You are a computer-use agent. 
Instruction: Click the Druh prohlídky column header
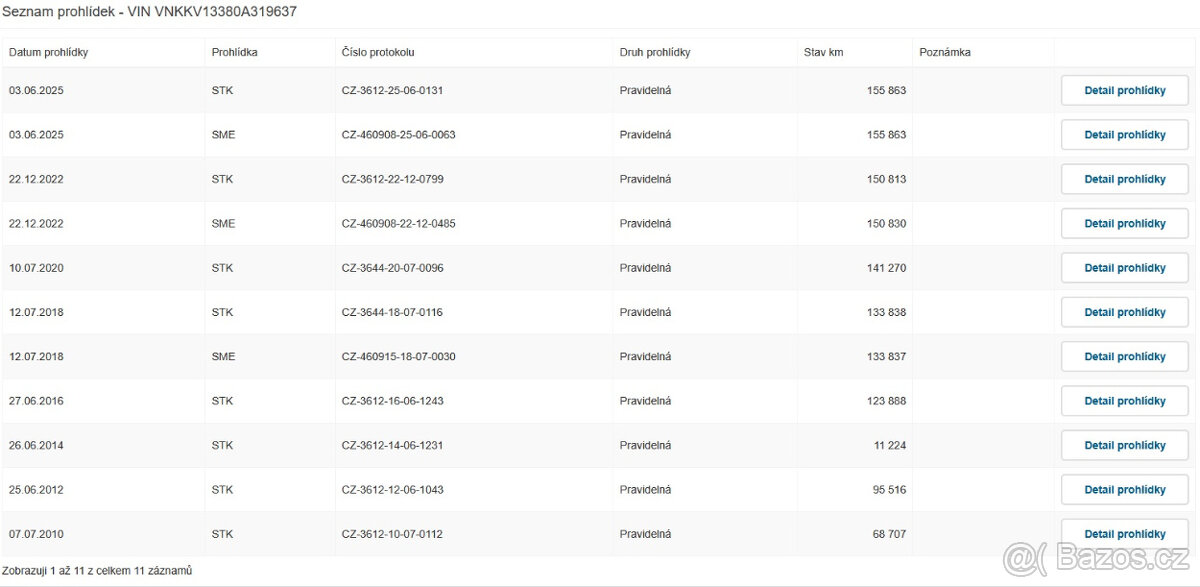click(x=655, y=52)
